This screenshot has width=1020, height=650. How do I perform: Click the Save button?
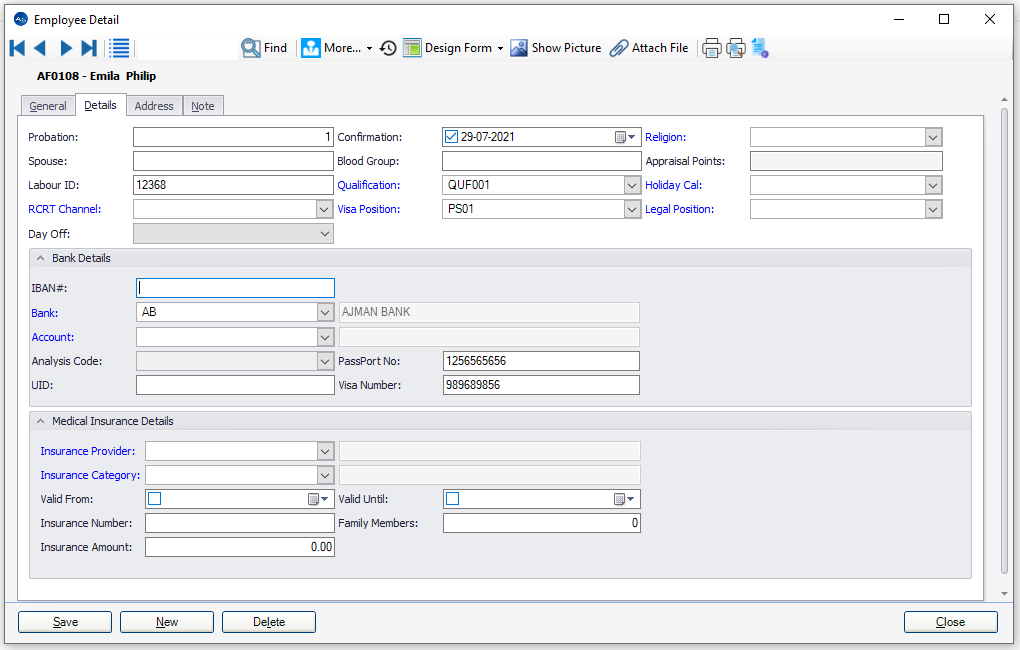tap(65, 622)
